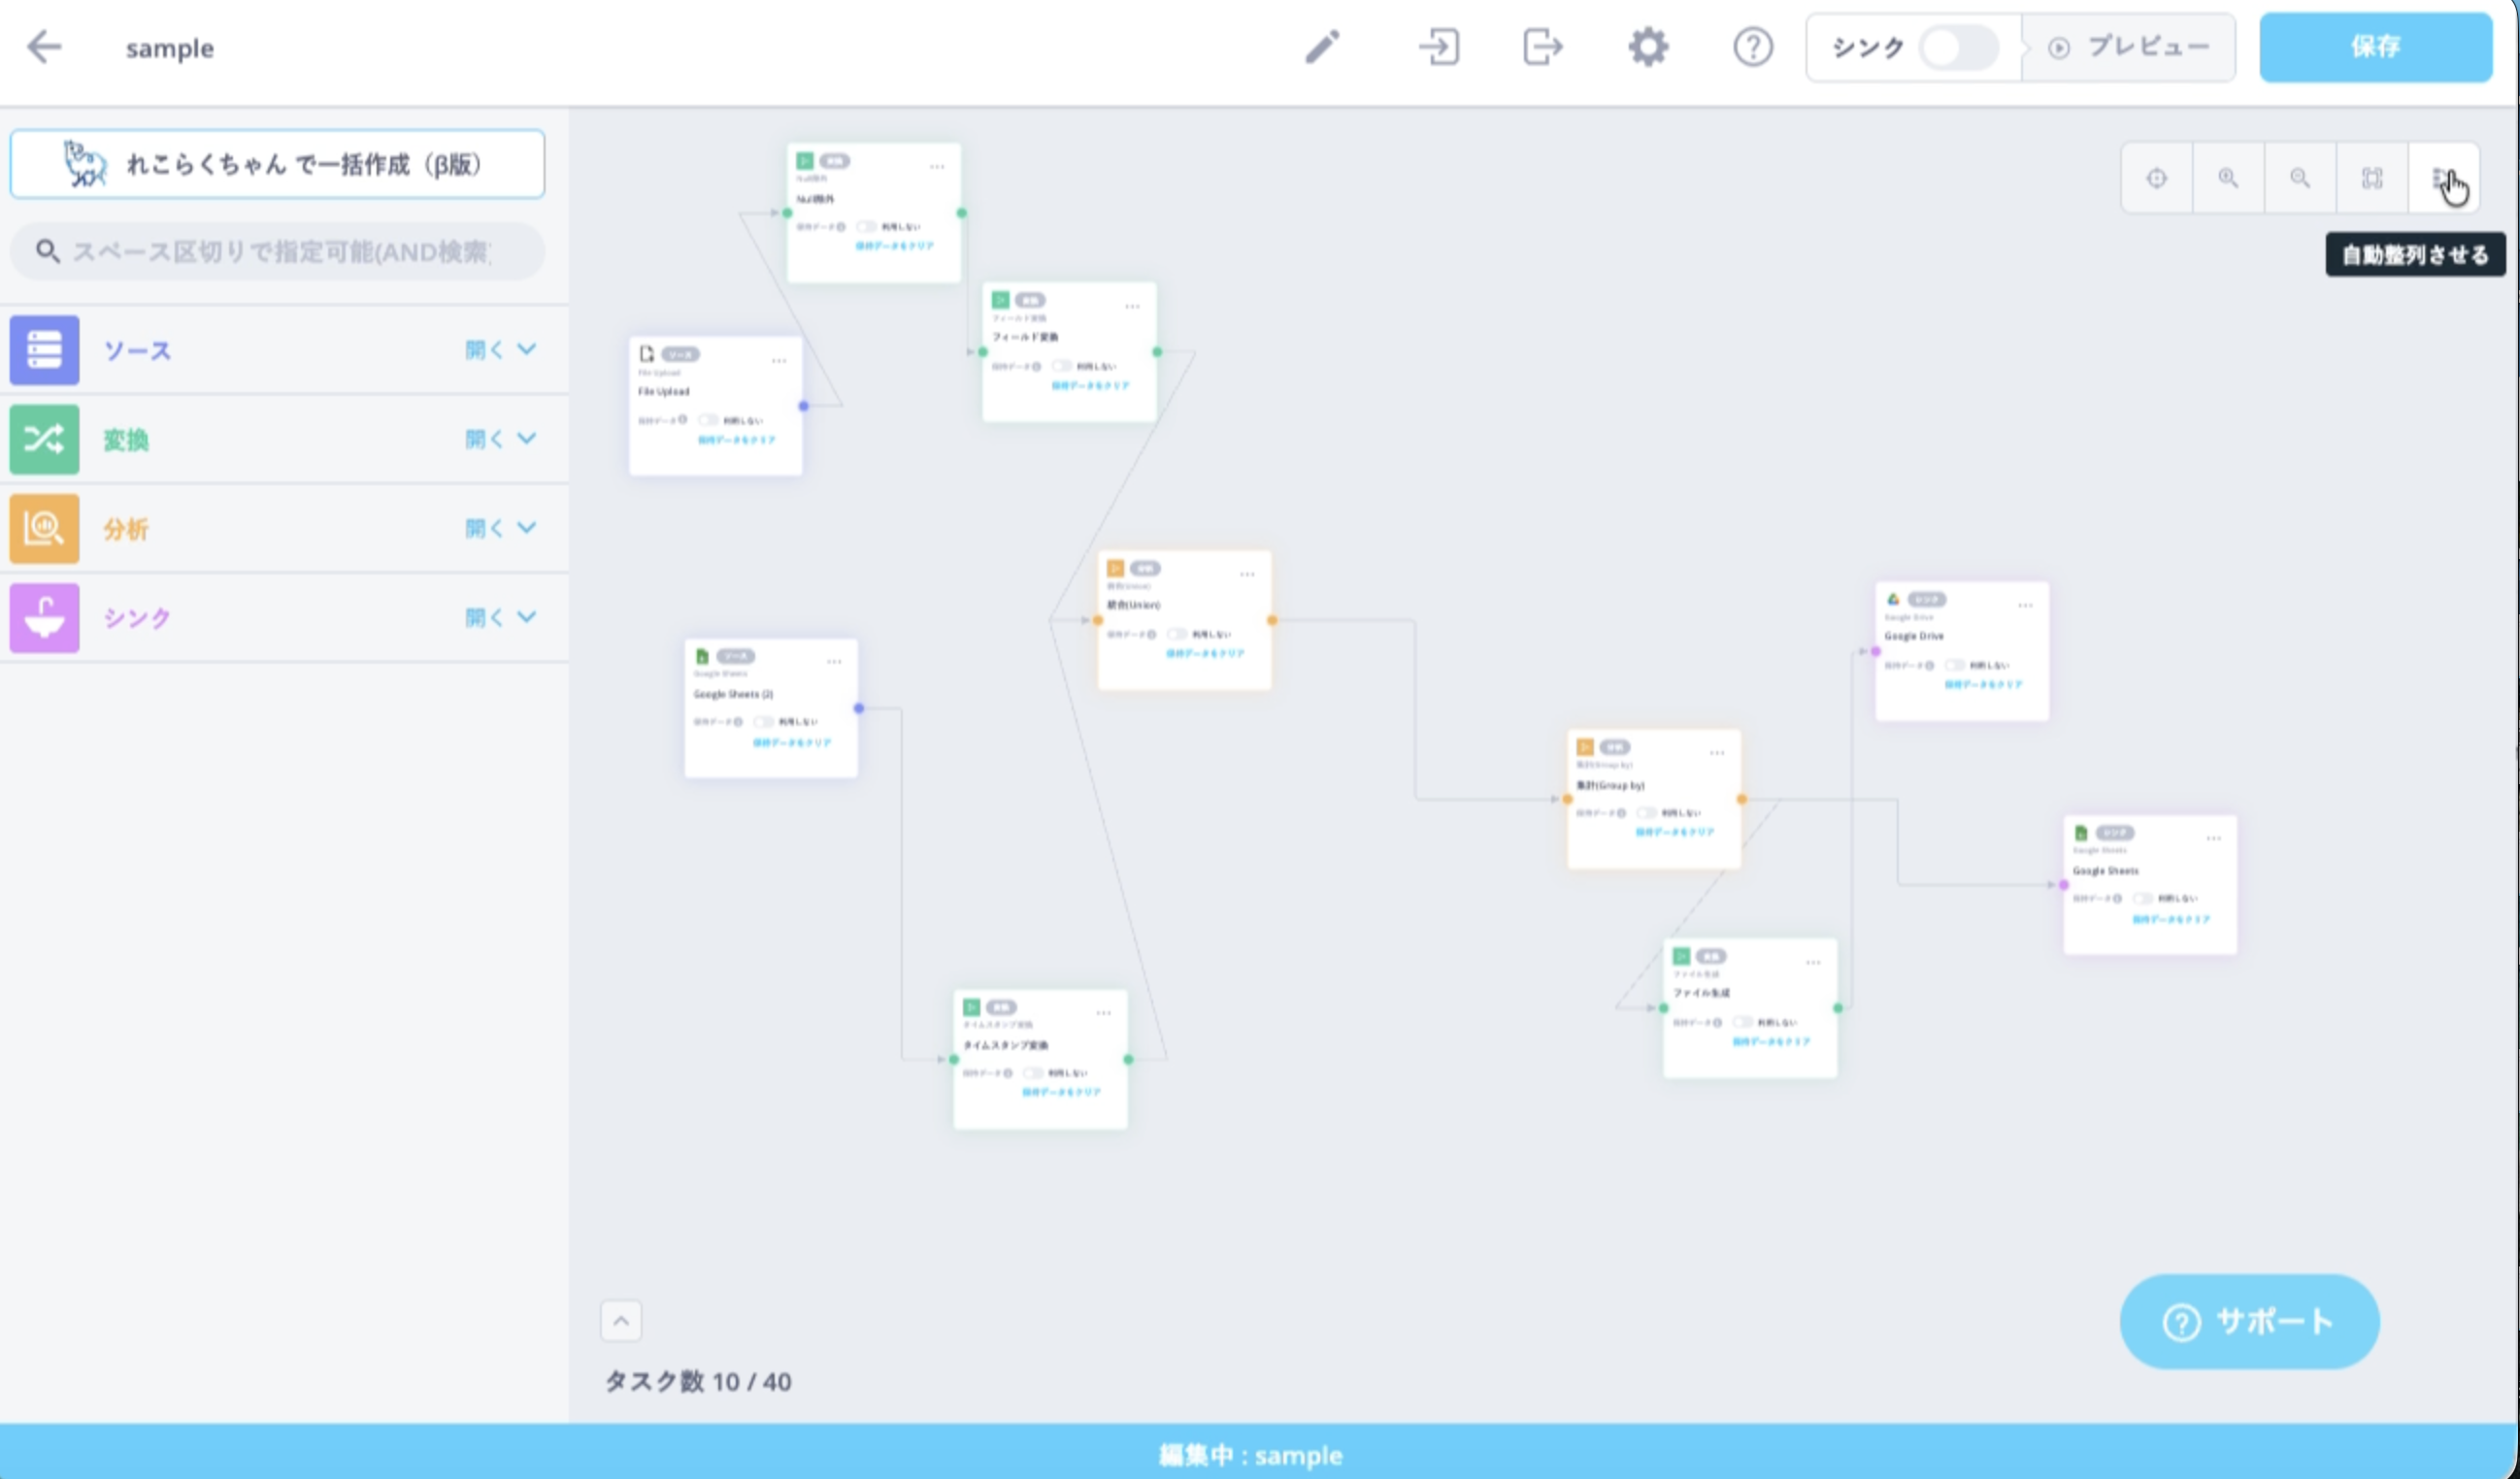
Task: Click the auto-align canvas icon
Action: (x=2443, y=178)
